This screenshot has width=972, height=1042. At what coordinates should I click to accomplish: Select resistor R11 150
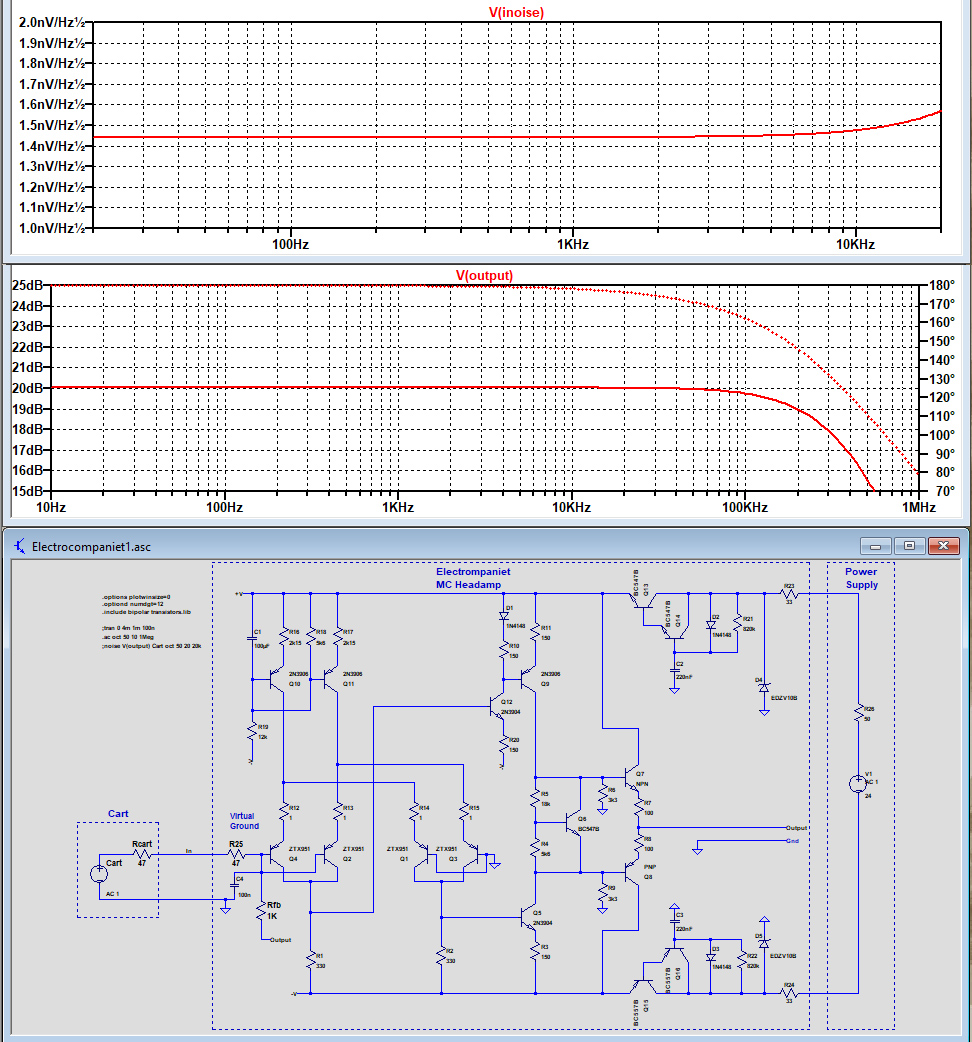535,633
